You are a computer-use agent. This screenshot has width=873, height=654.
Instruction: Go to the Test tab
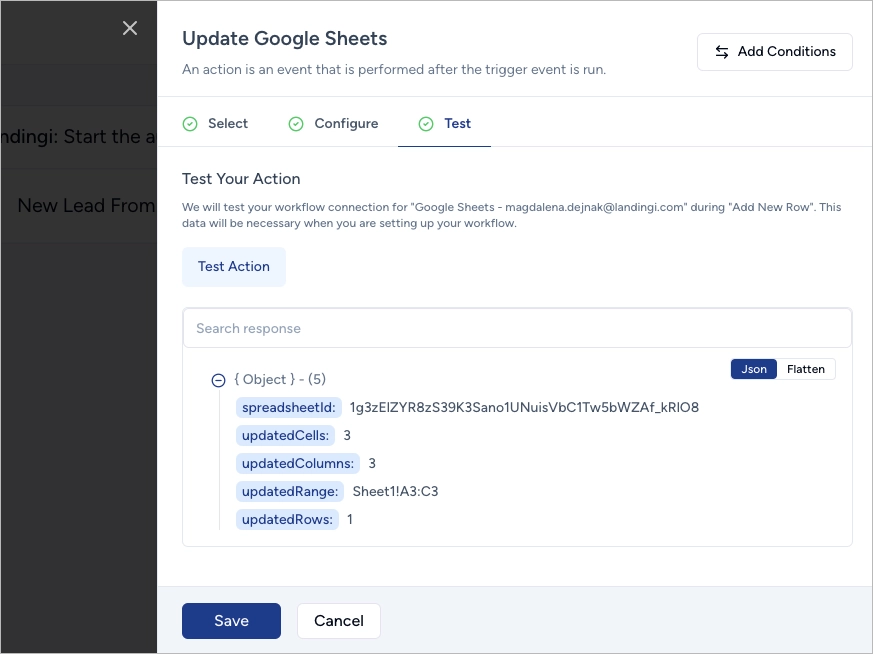click(457, 124)
